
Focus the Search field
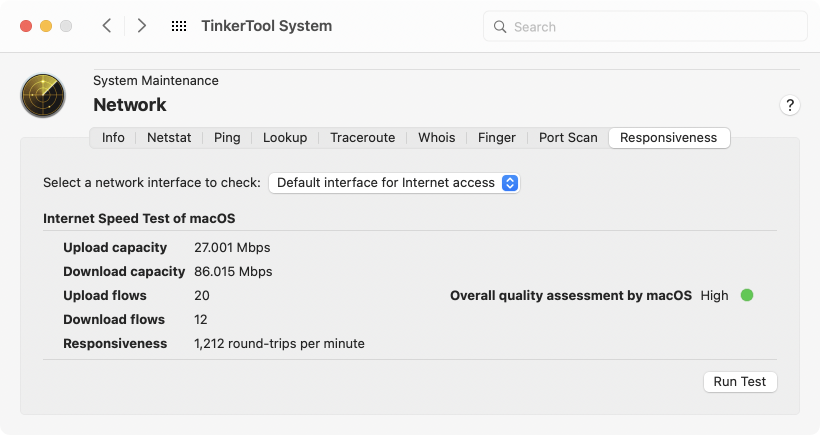(x=645, y=27)
